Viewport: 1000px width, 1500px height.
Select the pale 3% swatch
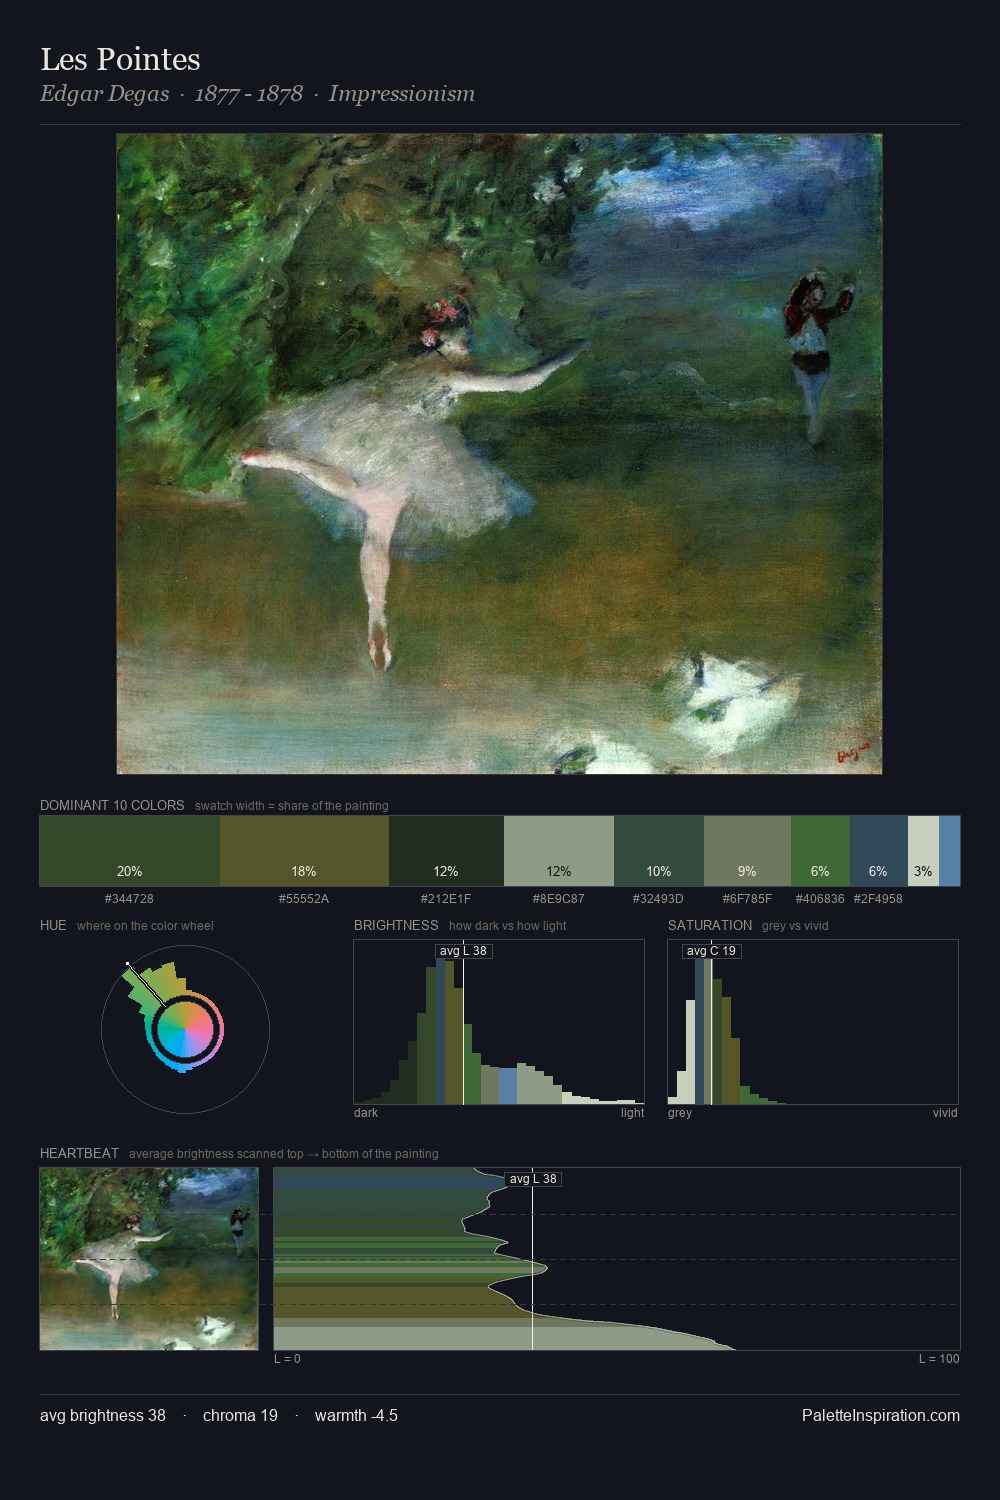923,851
